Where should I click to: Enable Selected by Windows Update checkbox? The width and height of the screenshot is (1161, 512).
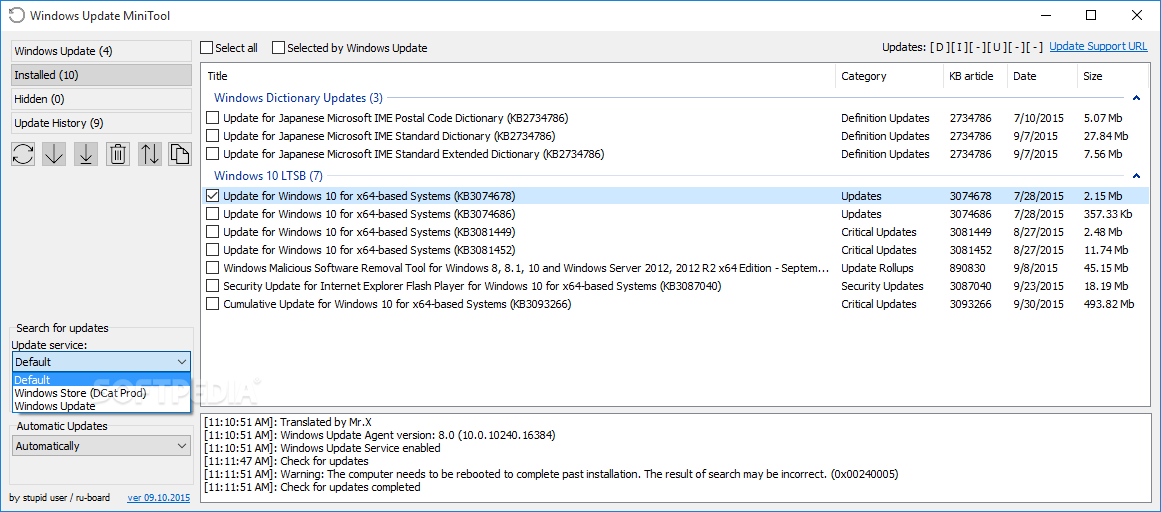pos(278,47)
